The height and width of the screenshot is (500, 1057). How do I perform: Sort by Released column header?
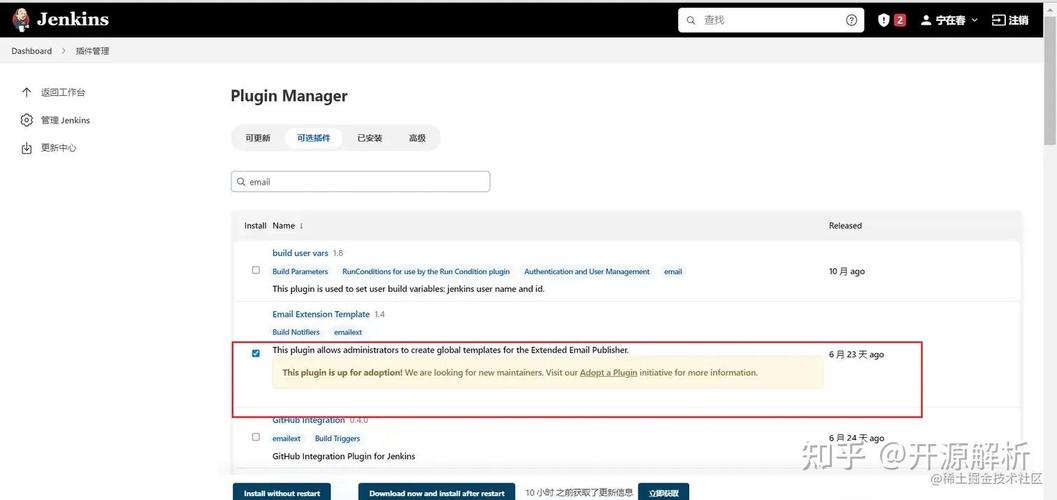(845, 226)
